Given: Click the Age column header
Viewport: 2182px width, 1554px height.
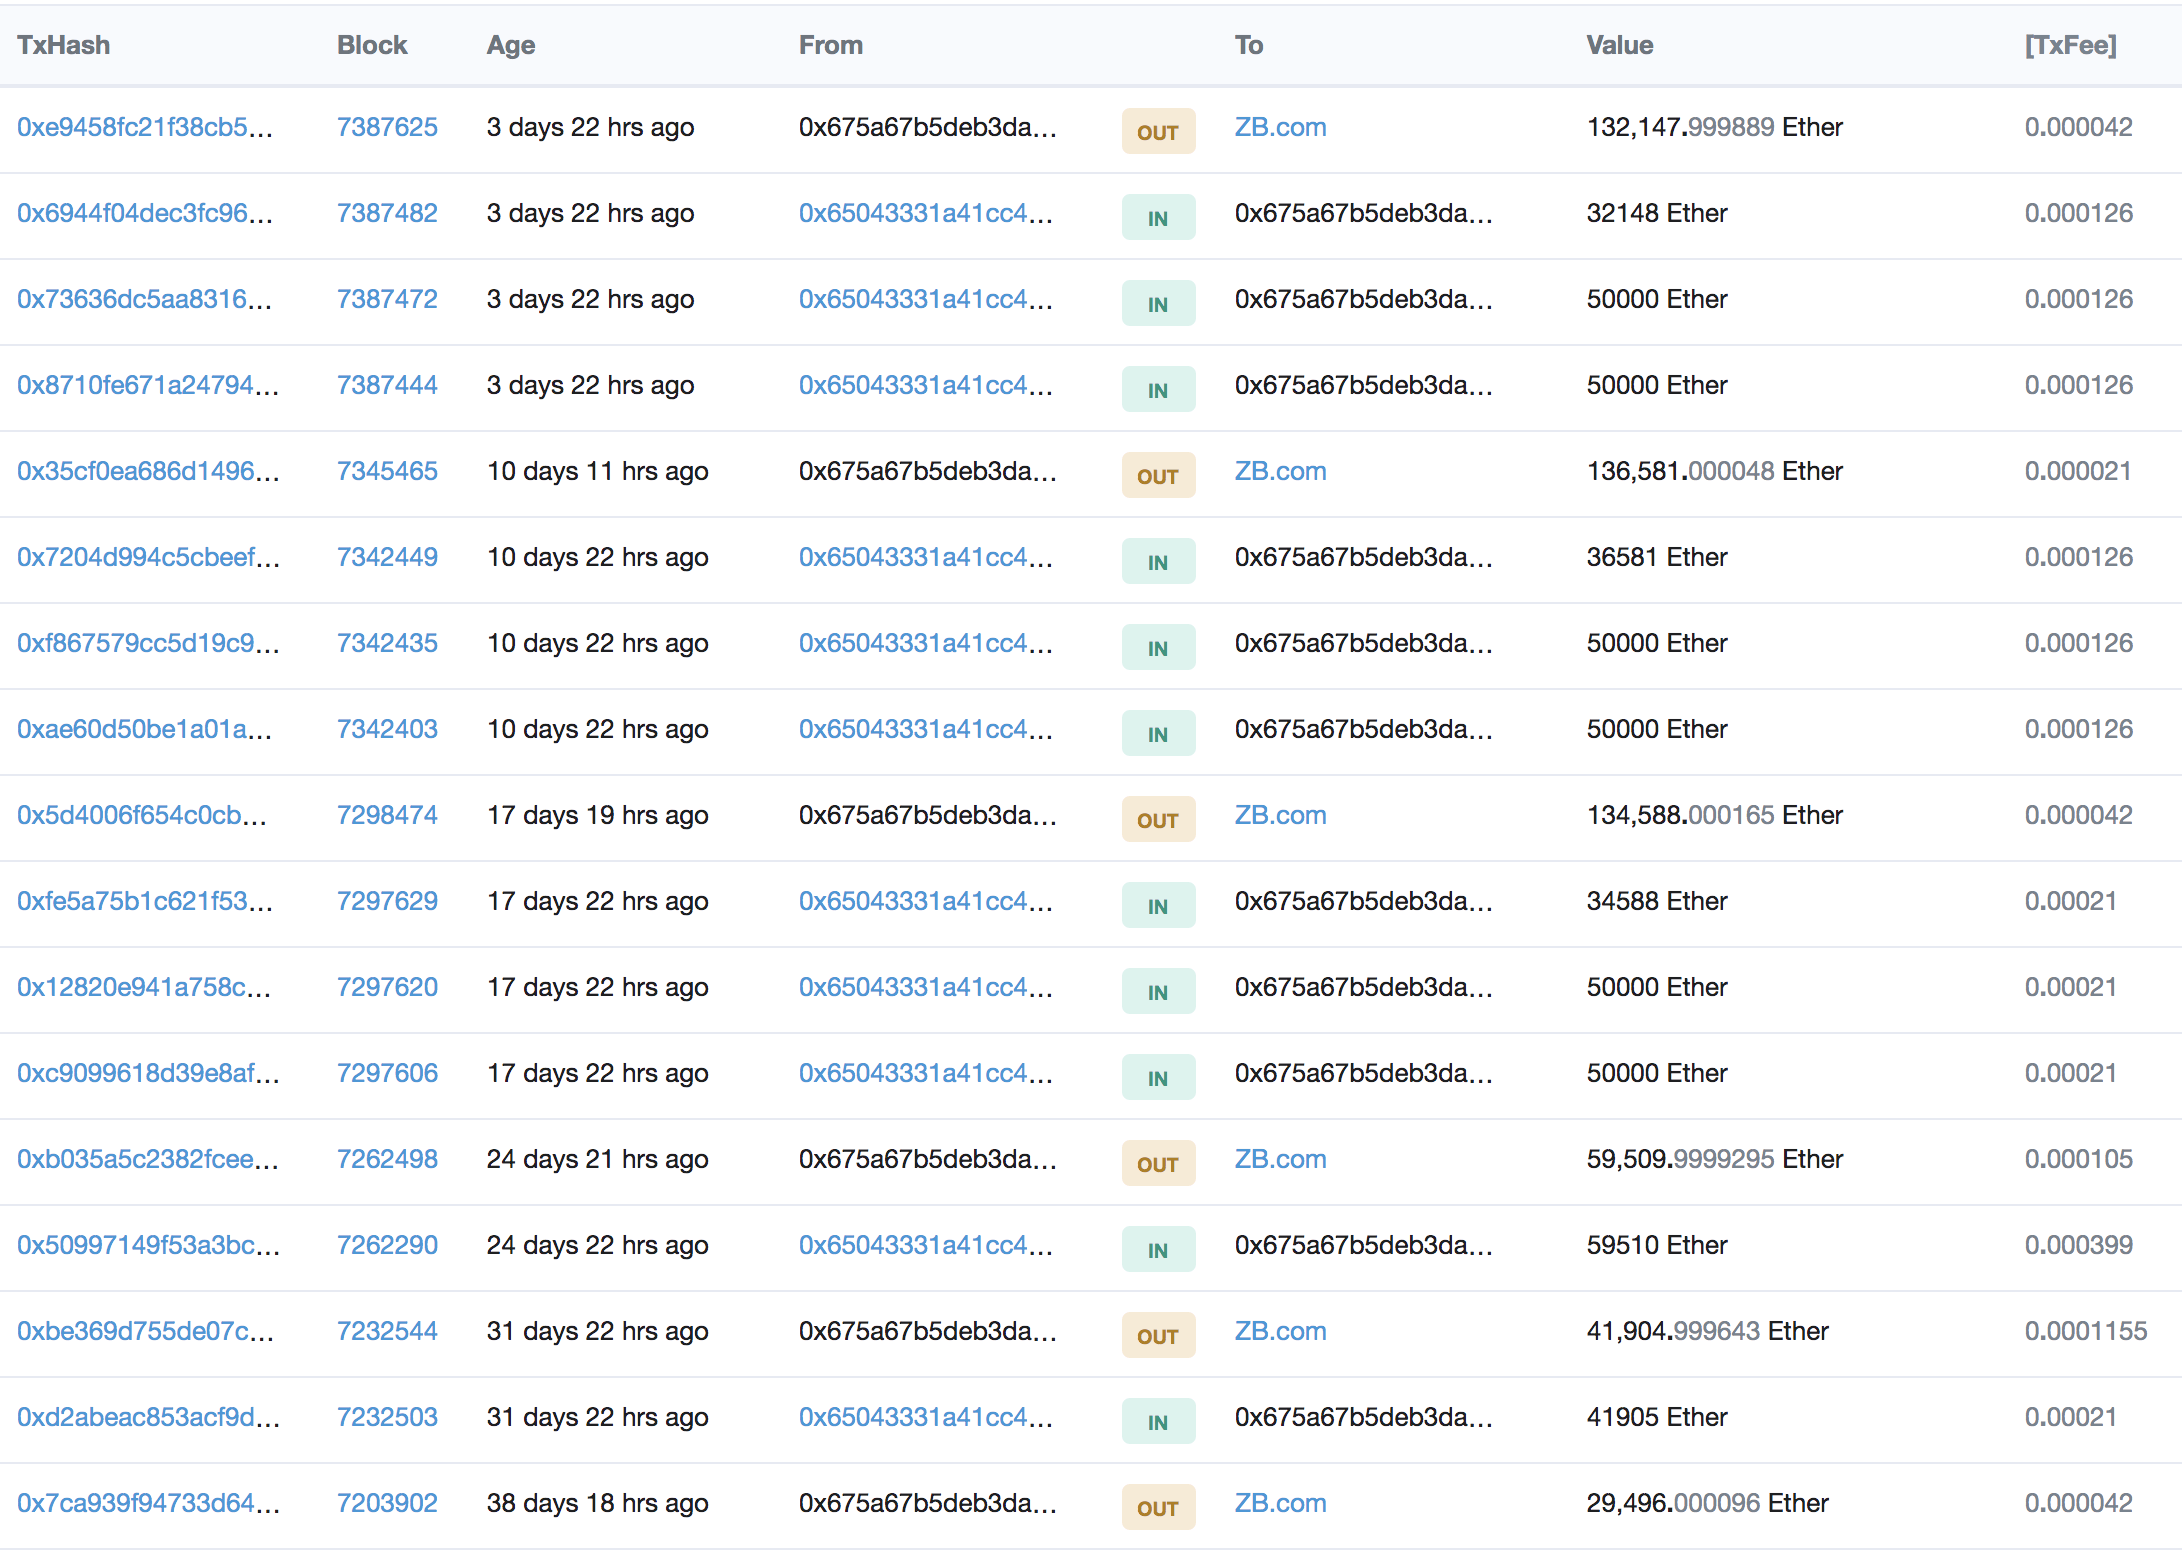Looking at the screenshot, I should 511,45.
